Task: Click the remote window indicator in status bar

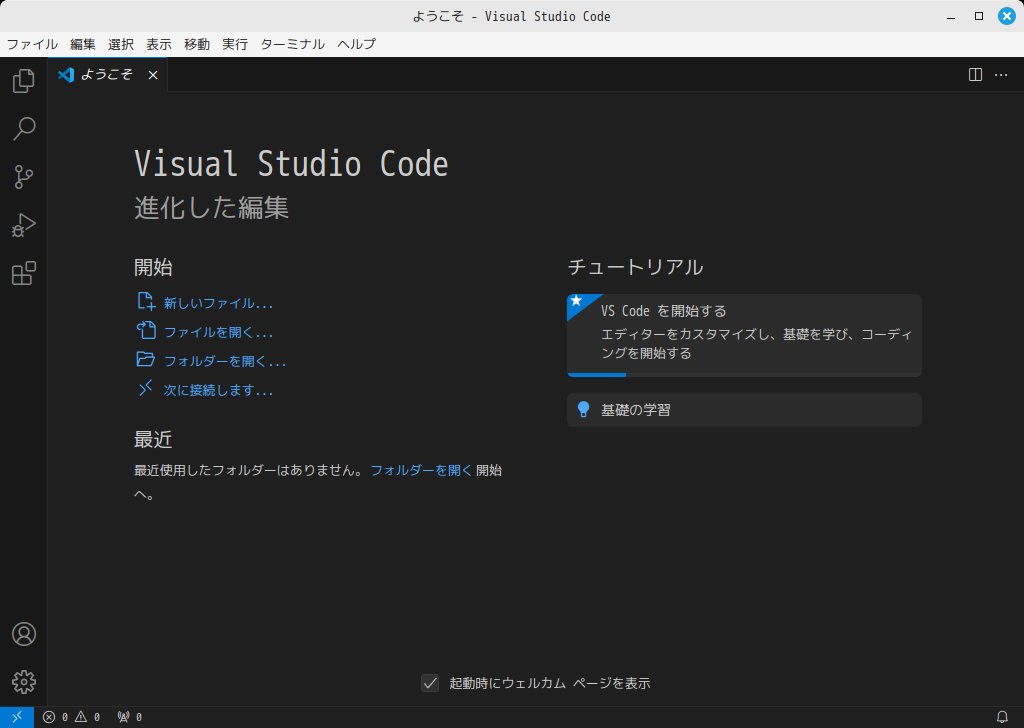Action: click(17, 717)
